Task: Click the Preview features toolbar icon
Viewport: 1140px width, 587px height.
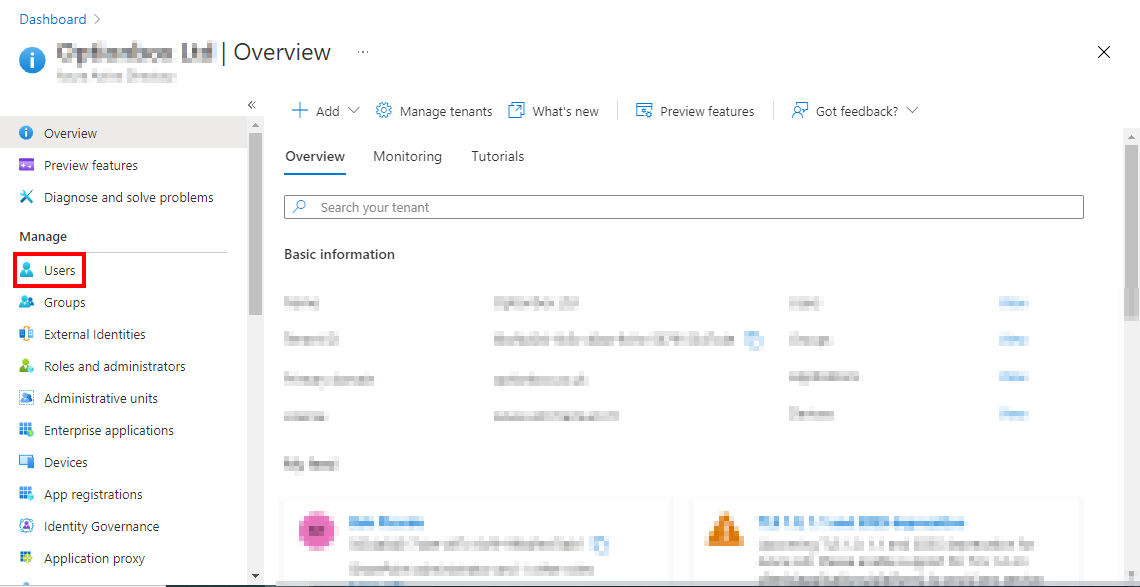Action: (644, 111)
